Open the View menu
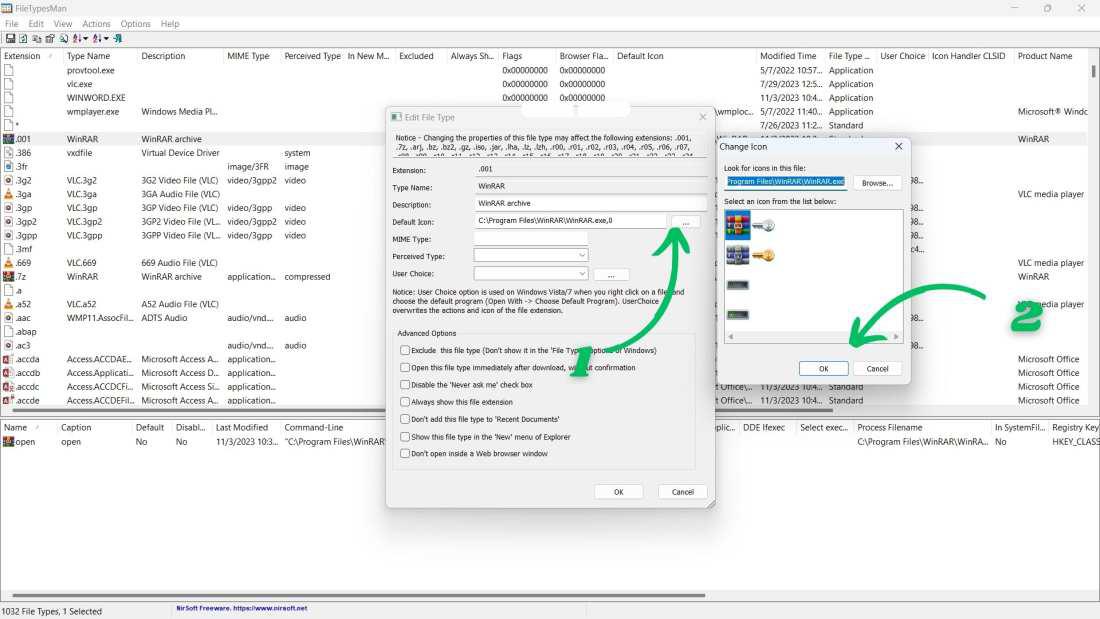1100x619 pixels. click(x=62, y=24)
